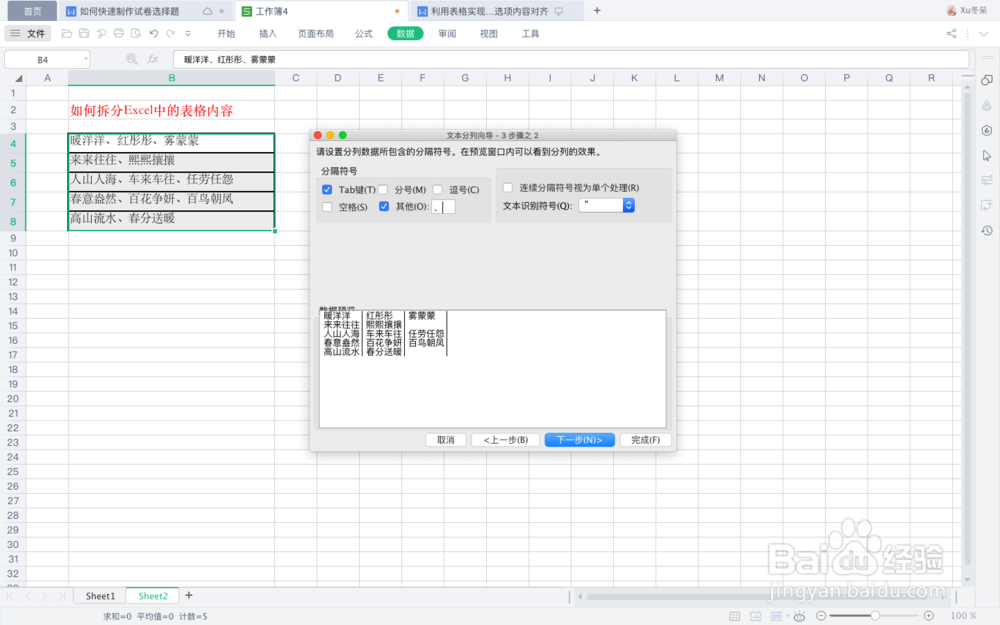
Task: Click the history/backup icon in right sidebar
Action: coord(986,230)
